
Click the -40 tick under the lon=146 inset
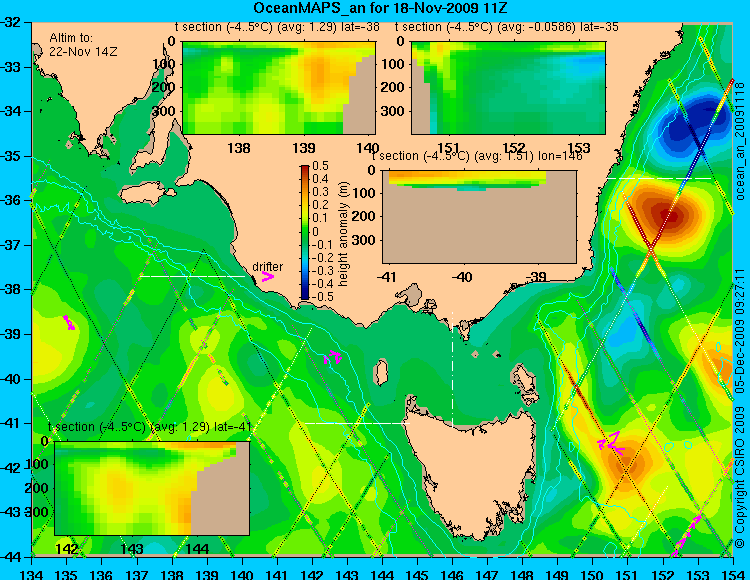(462, 277)
